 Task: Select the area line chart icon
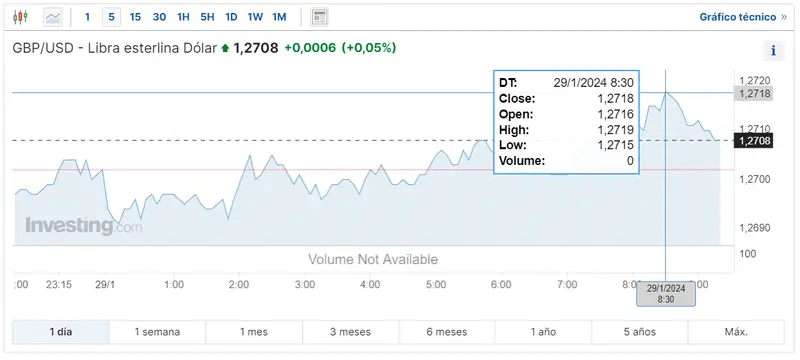point(53,17)
